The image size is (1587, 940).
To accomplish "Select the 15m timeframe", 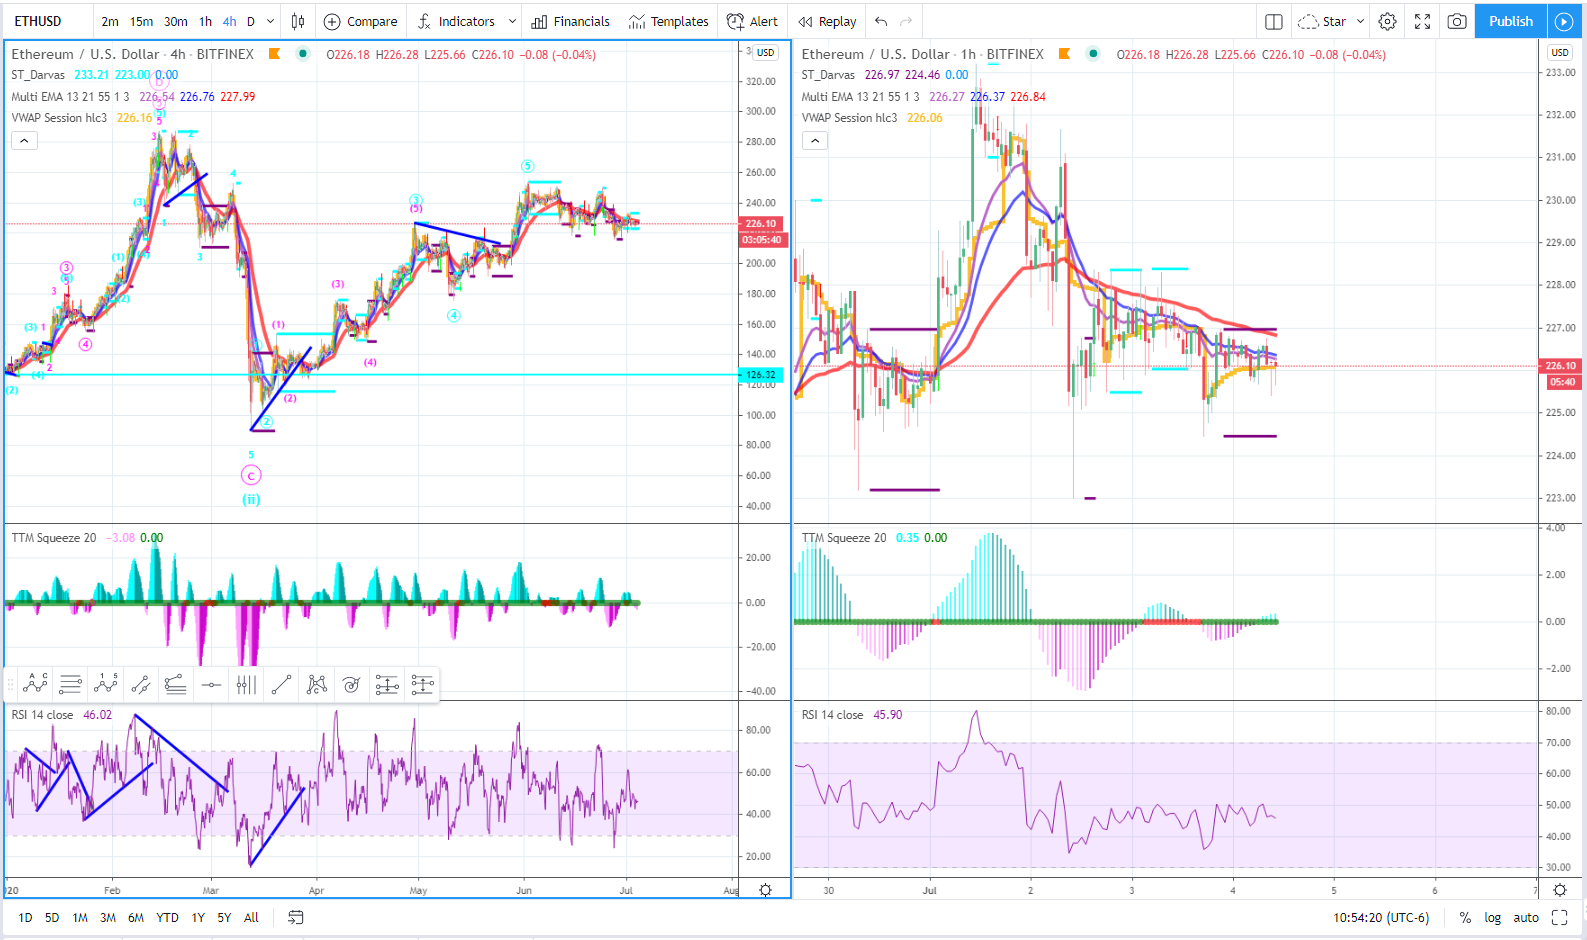I will tap(142, 21).
